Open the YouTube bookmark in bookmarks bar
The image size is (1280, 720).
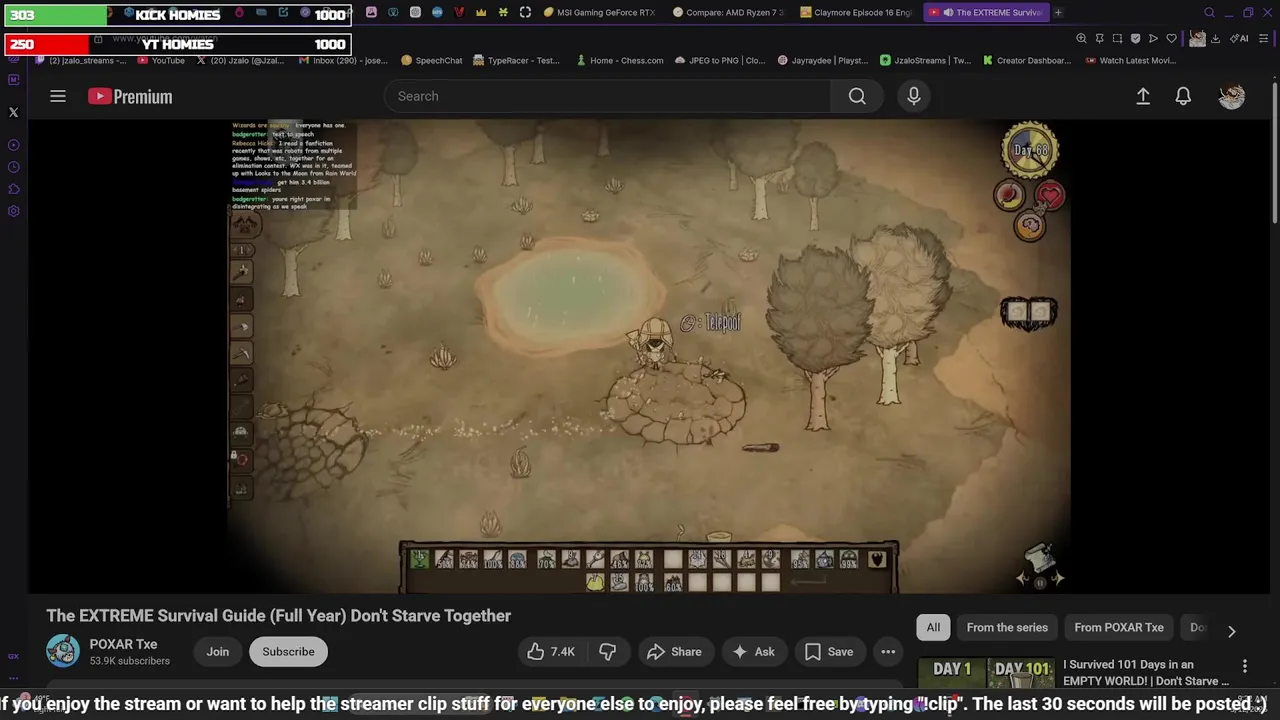click(160, 60)
